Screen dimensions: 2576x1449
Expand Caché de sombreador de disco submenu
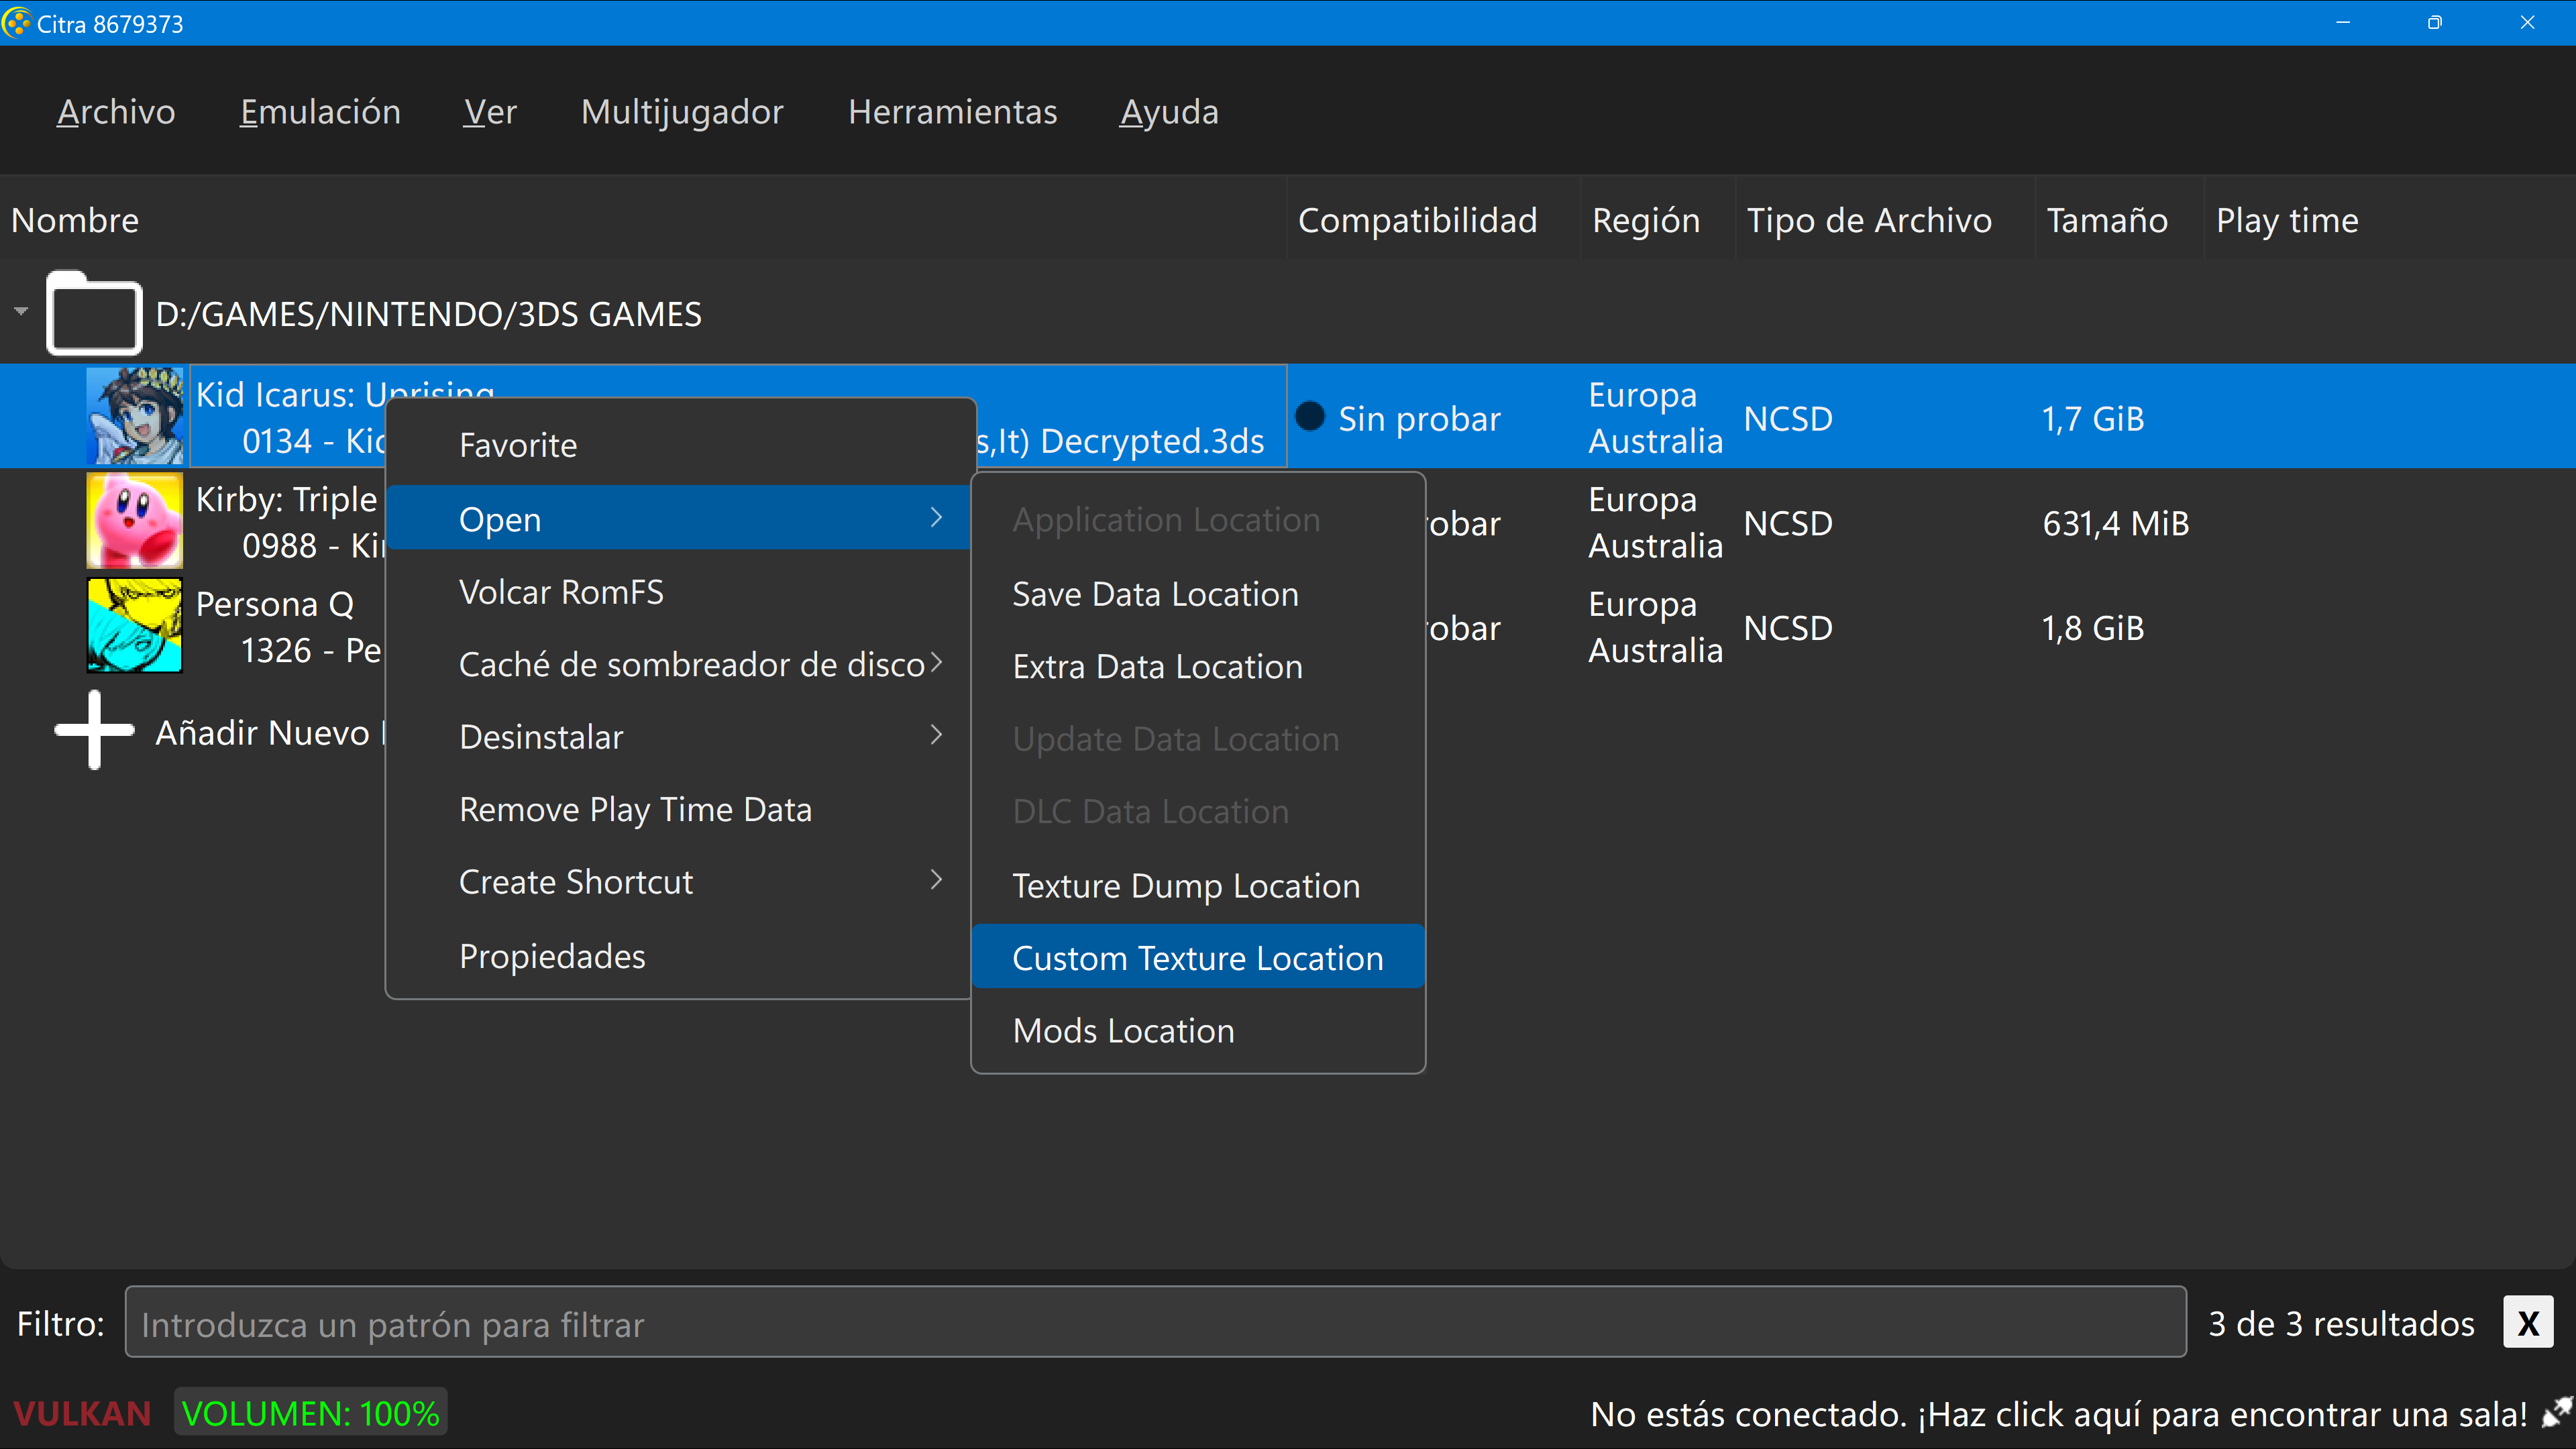pyautogui.click(x=690, y=664)
